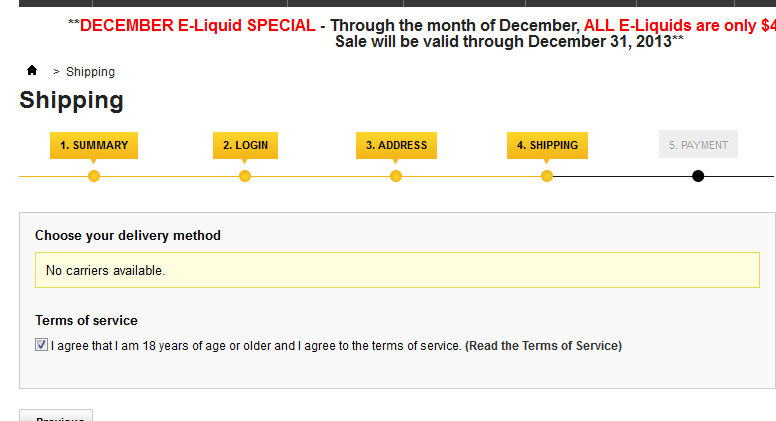Click the home icon in breadcrumb

coord(32,71)
